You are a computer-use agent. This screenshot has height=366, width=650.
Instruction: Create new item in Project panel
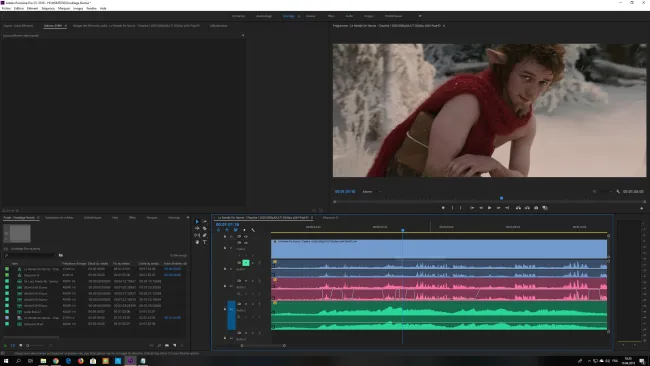(x=175, y=345)
